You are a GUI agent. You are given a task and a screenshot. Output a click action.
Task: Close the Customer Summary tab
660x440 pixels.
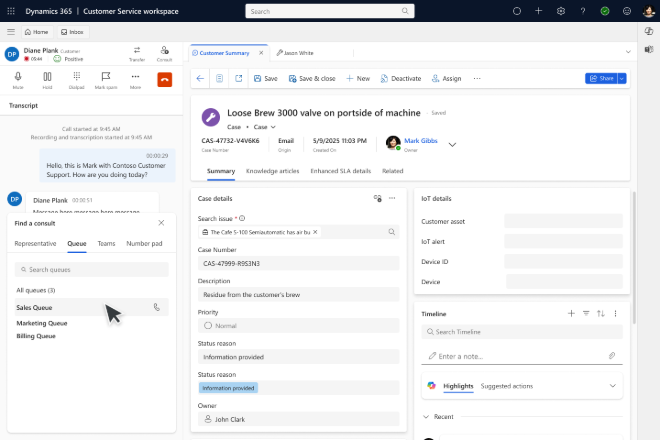(261, 53)
